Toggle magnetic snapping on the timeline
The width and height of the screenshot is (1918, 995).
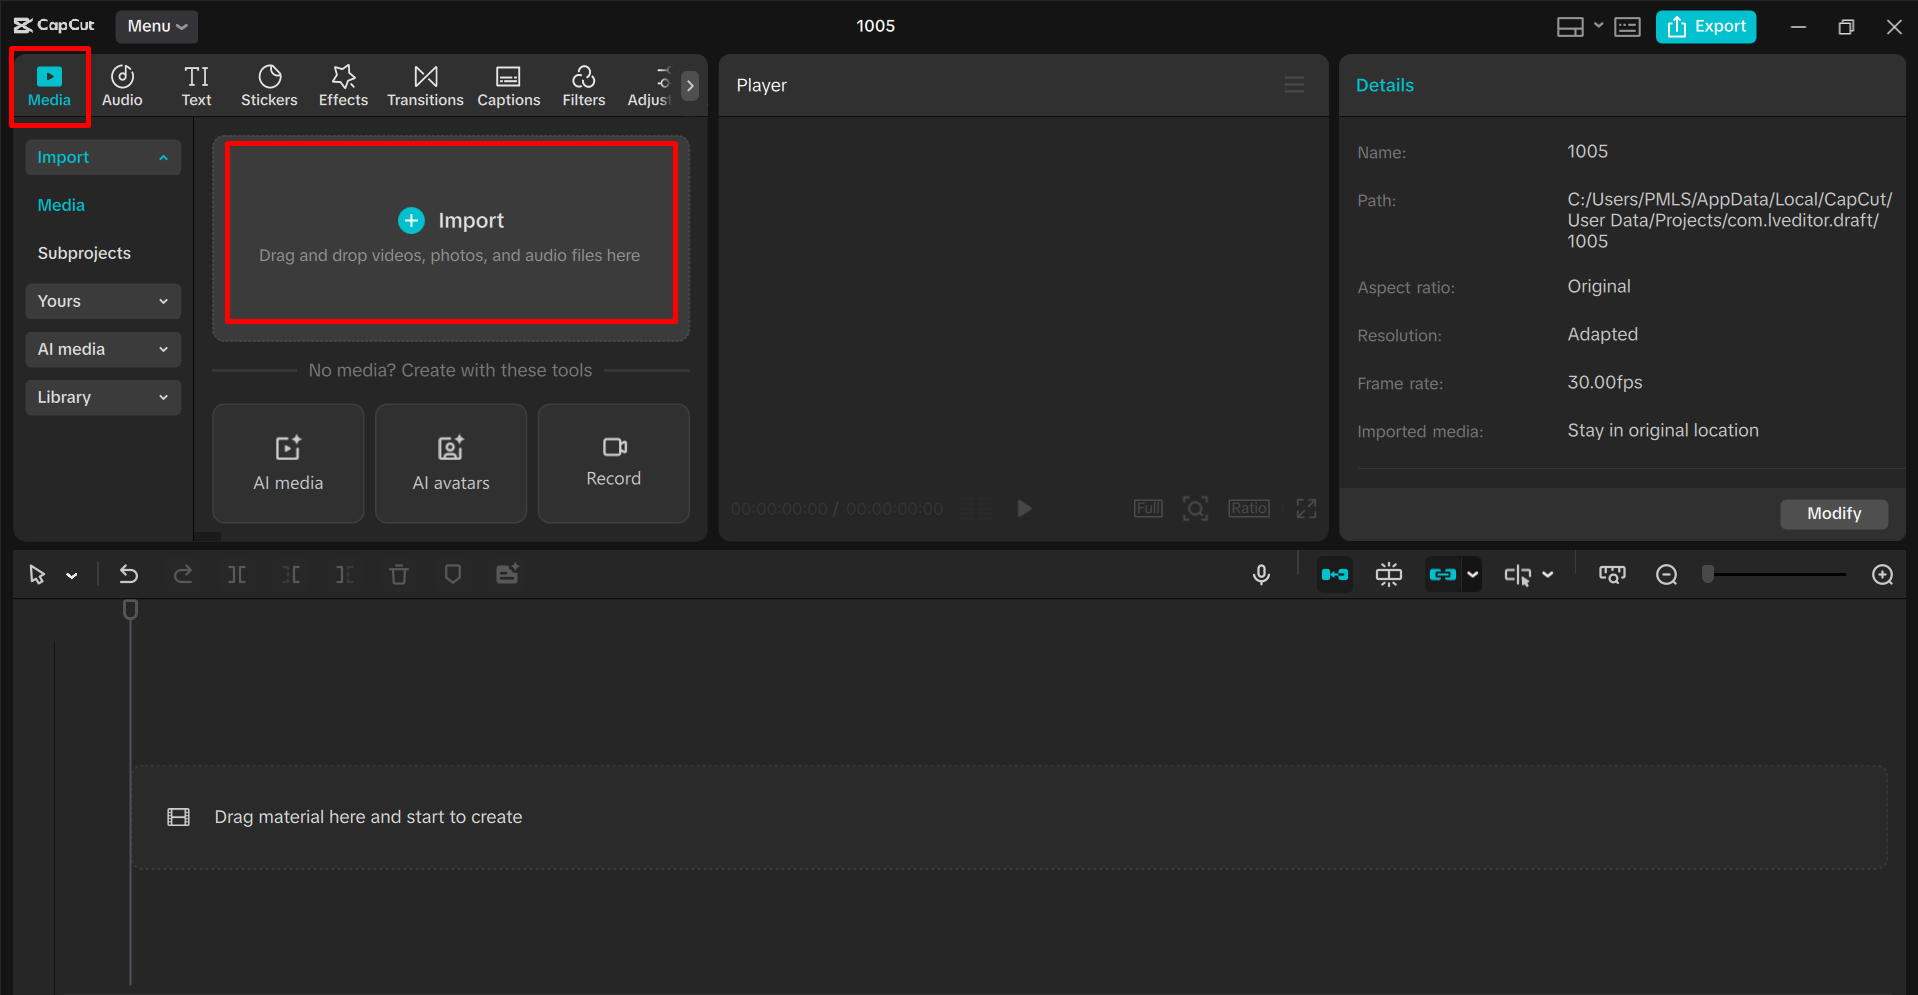tap(1388, 574)
